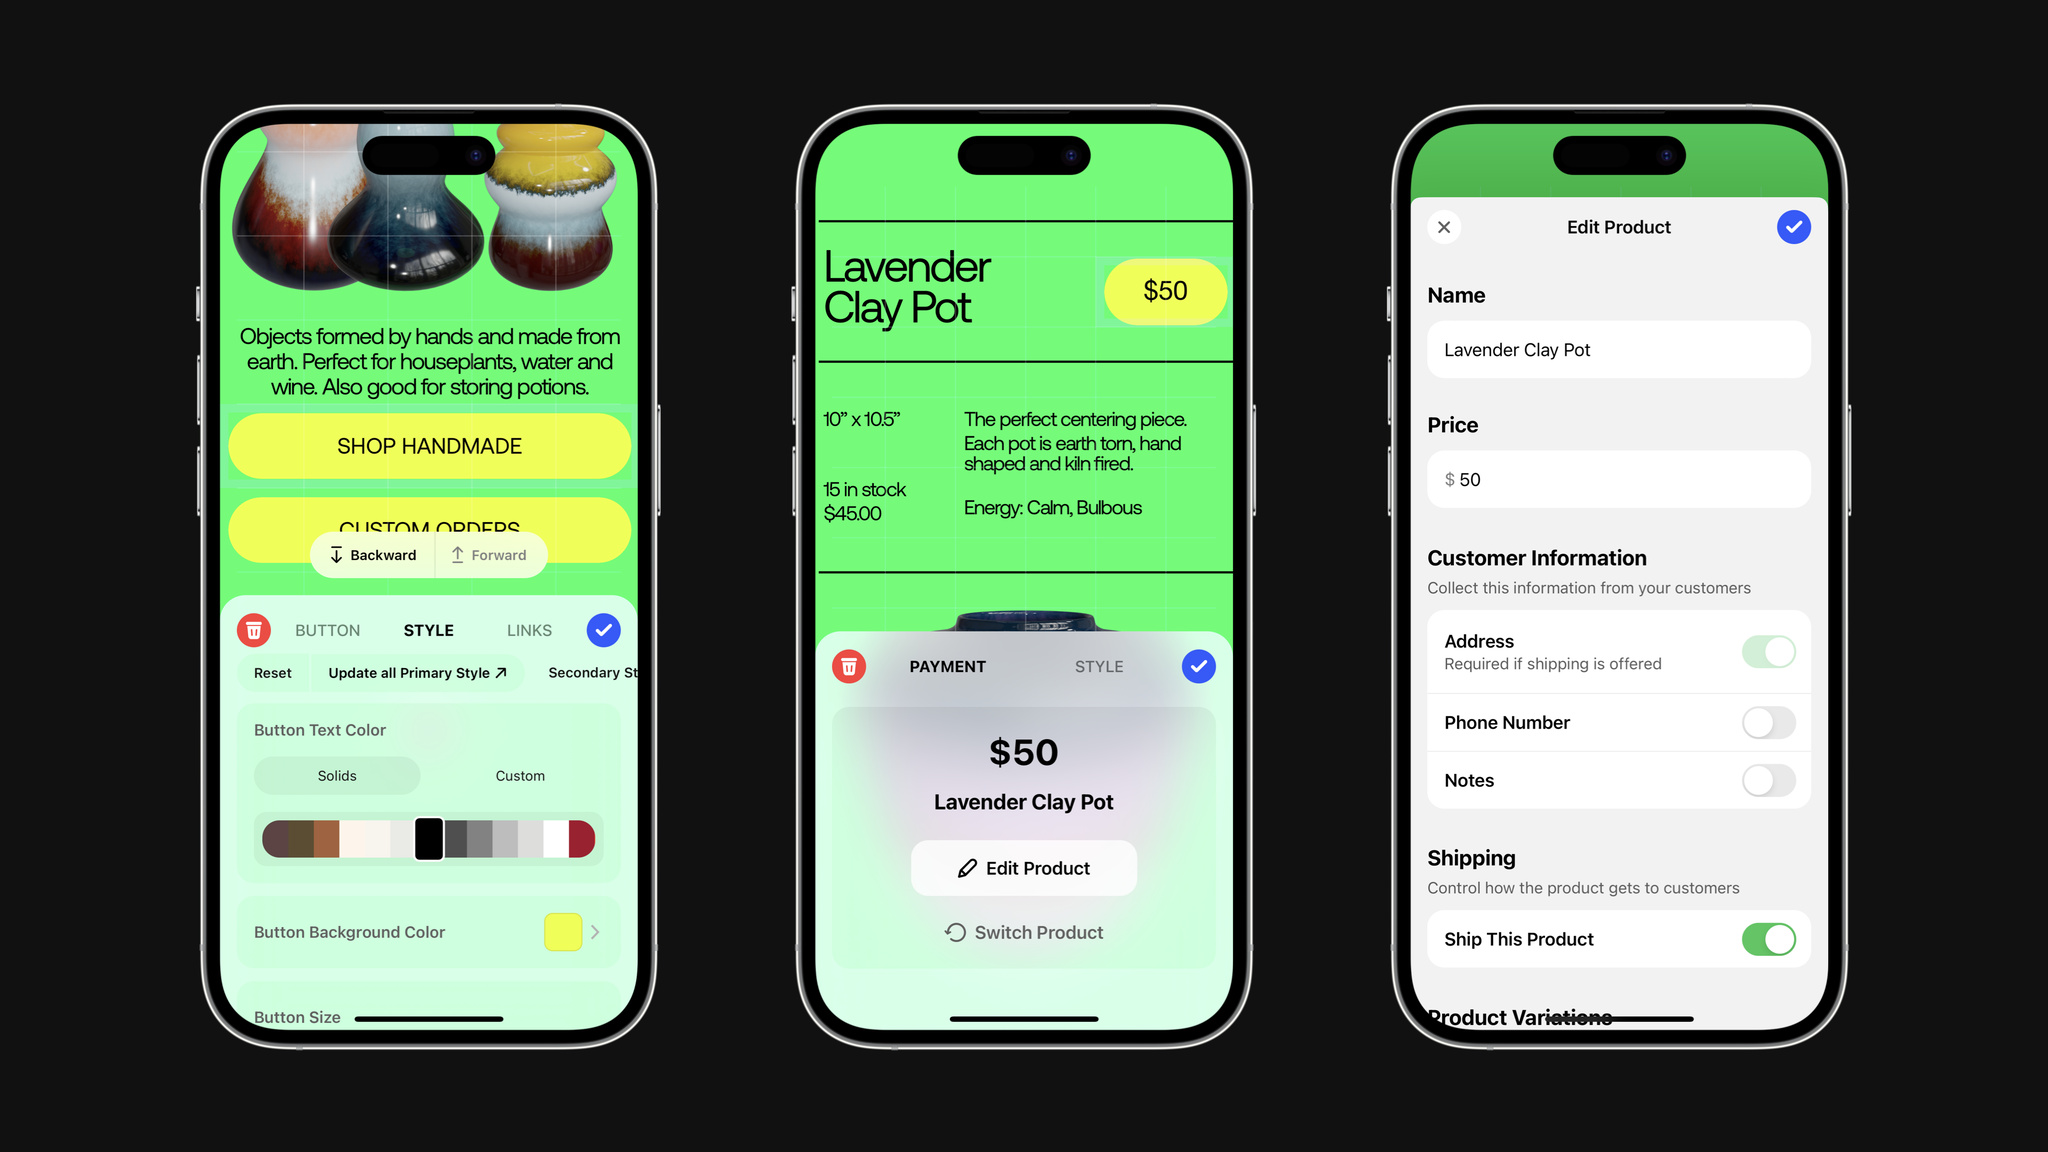Image resolution: width=2048 pixels, height=1152 pixels.
Task: Click the SHOP HANDMADE button on storefront
Action: tap(429, 444)
